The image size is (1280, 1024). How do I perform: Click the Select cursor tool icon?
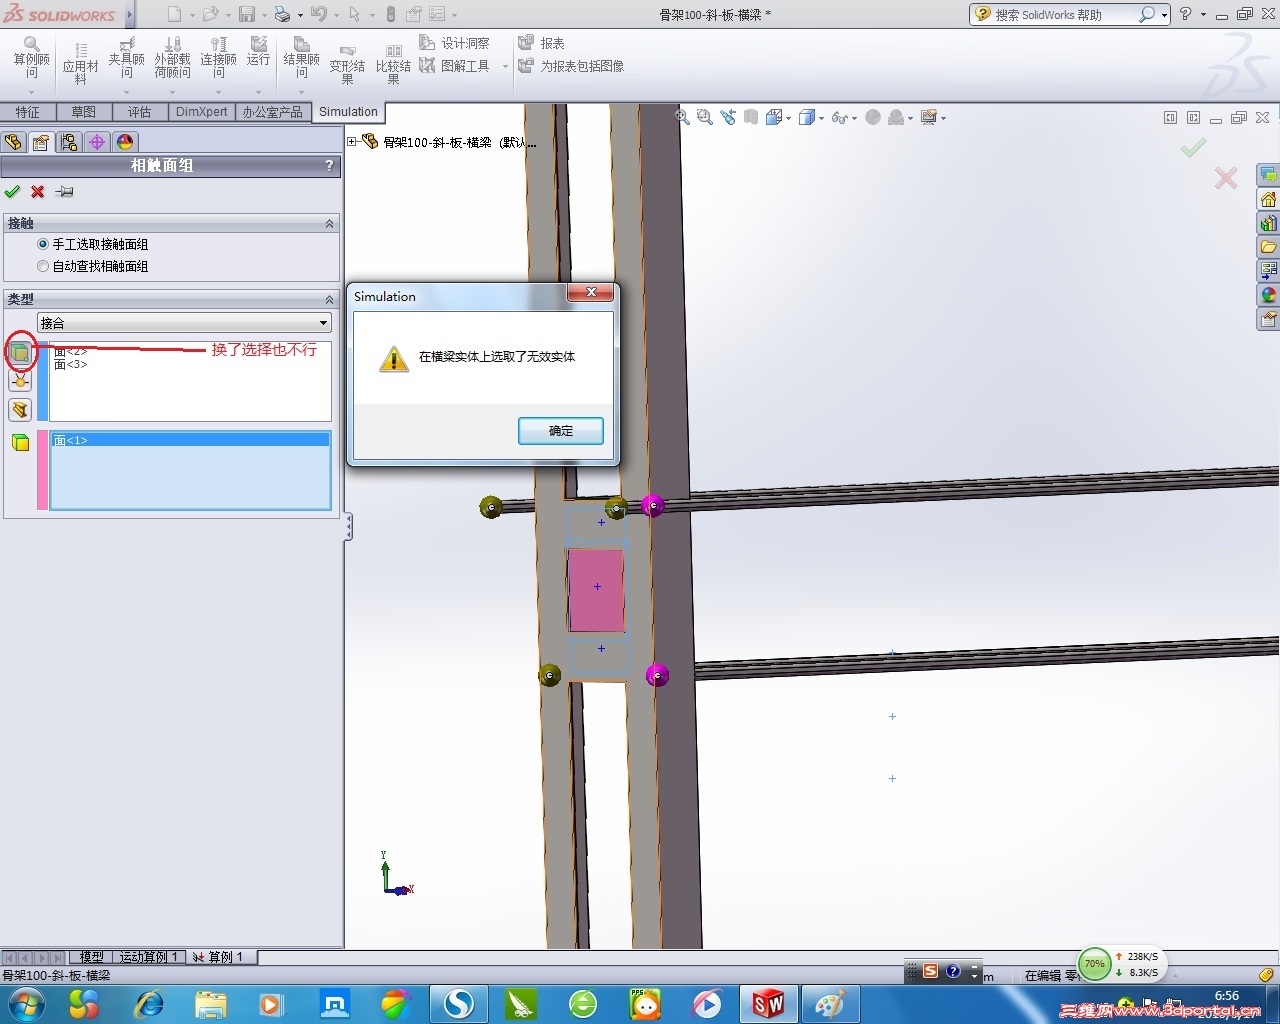(x=354, y=14)
